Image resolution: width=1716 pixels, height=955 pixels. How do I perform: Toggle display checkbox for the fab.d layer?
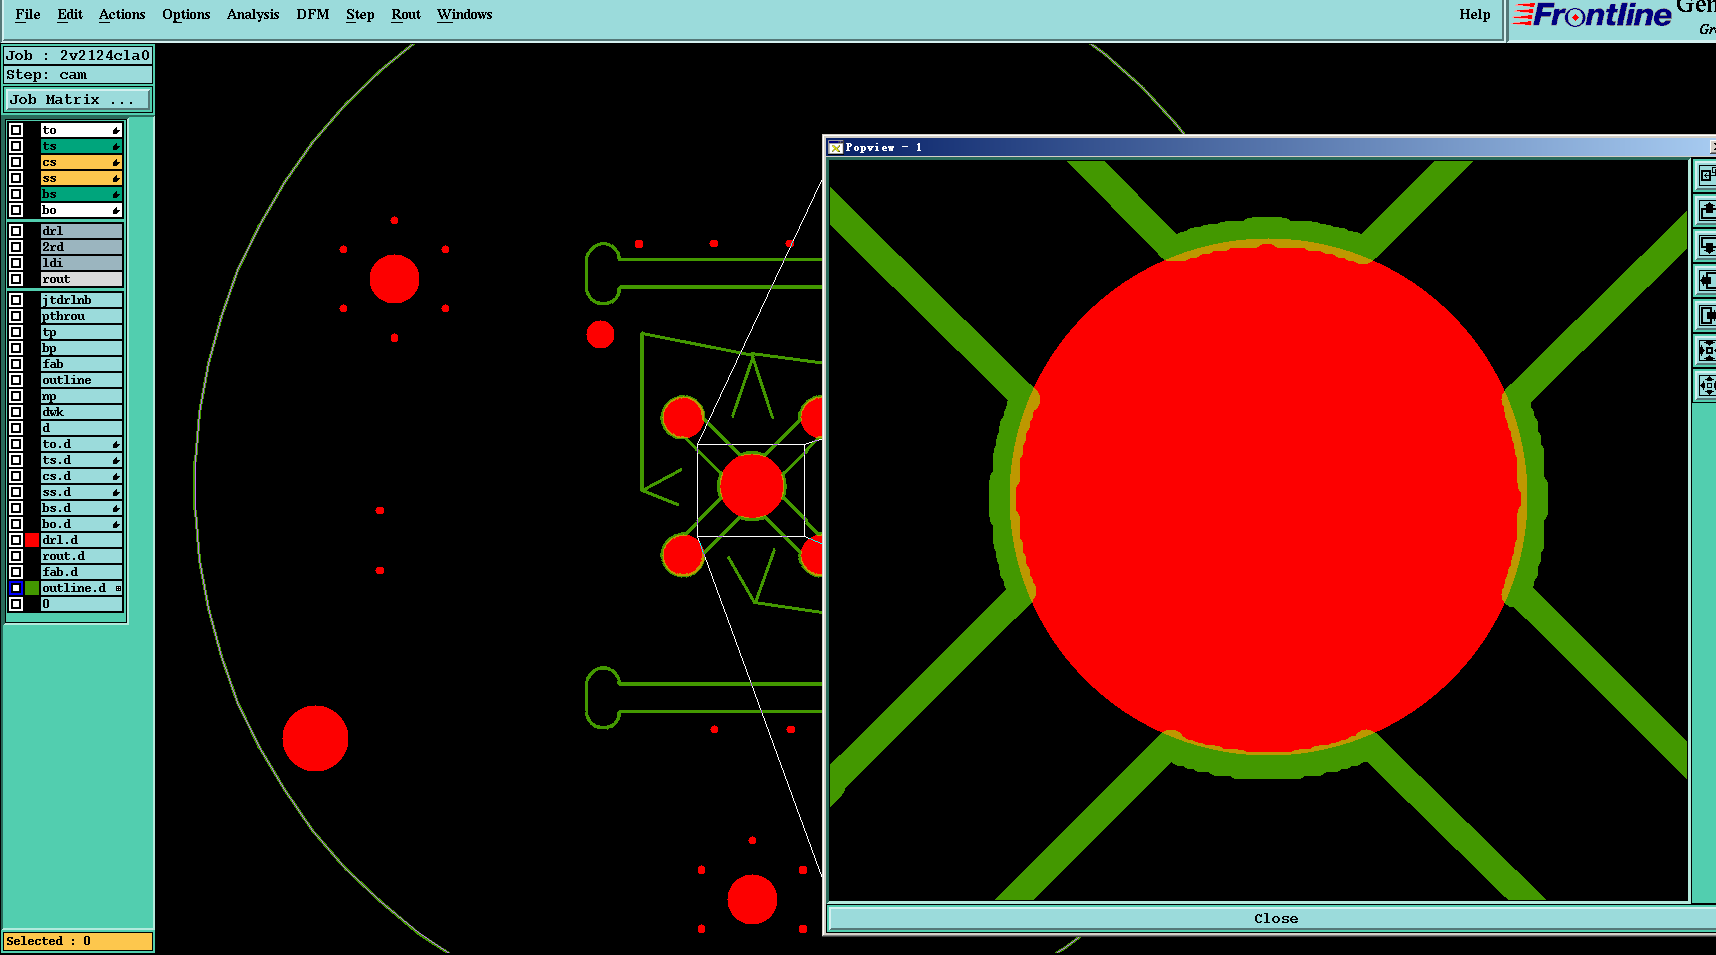[16, 572]
